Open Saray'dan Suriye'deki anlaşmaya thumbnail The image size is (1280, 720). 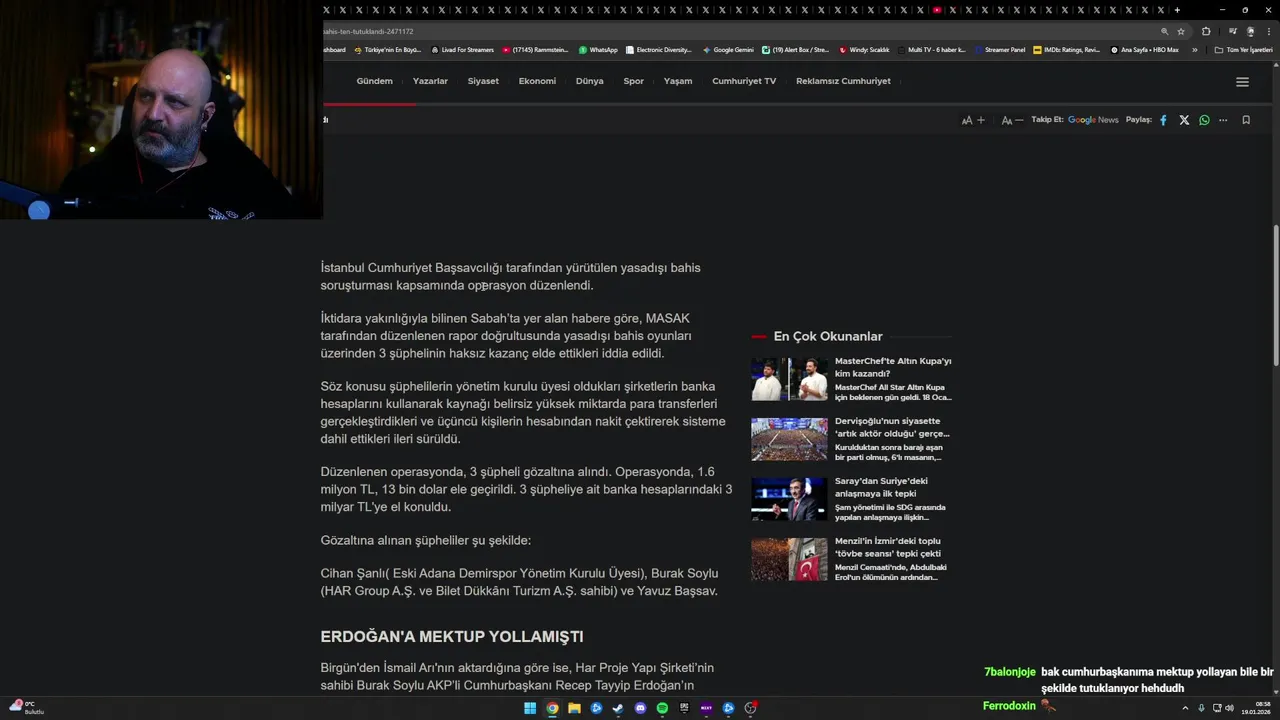tap(789, 499)
